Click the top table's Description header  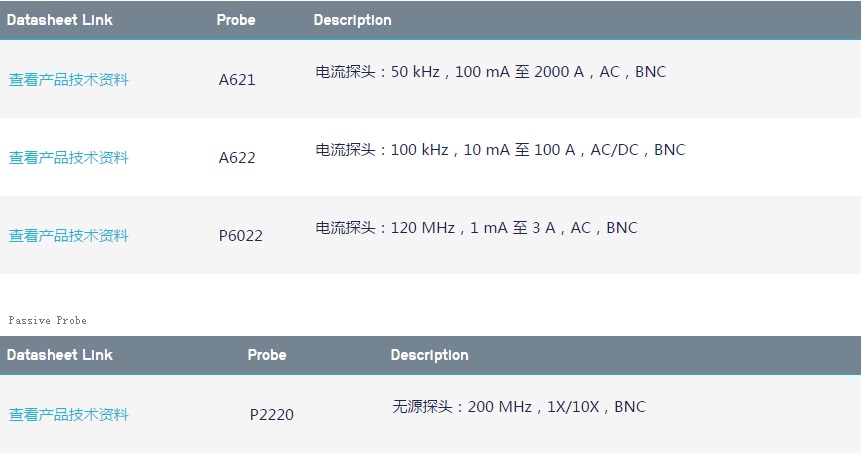coord(353,20)
